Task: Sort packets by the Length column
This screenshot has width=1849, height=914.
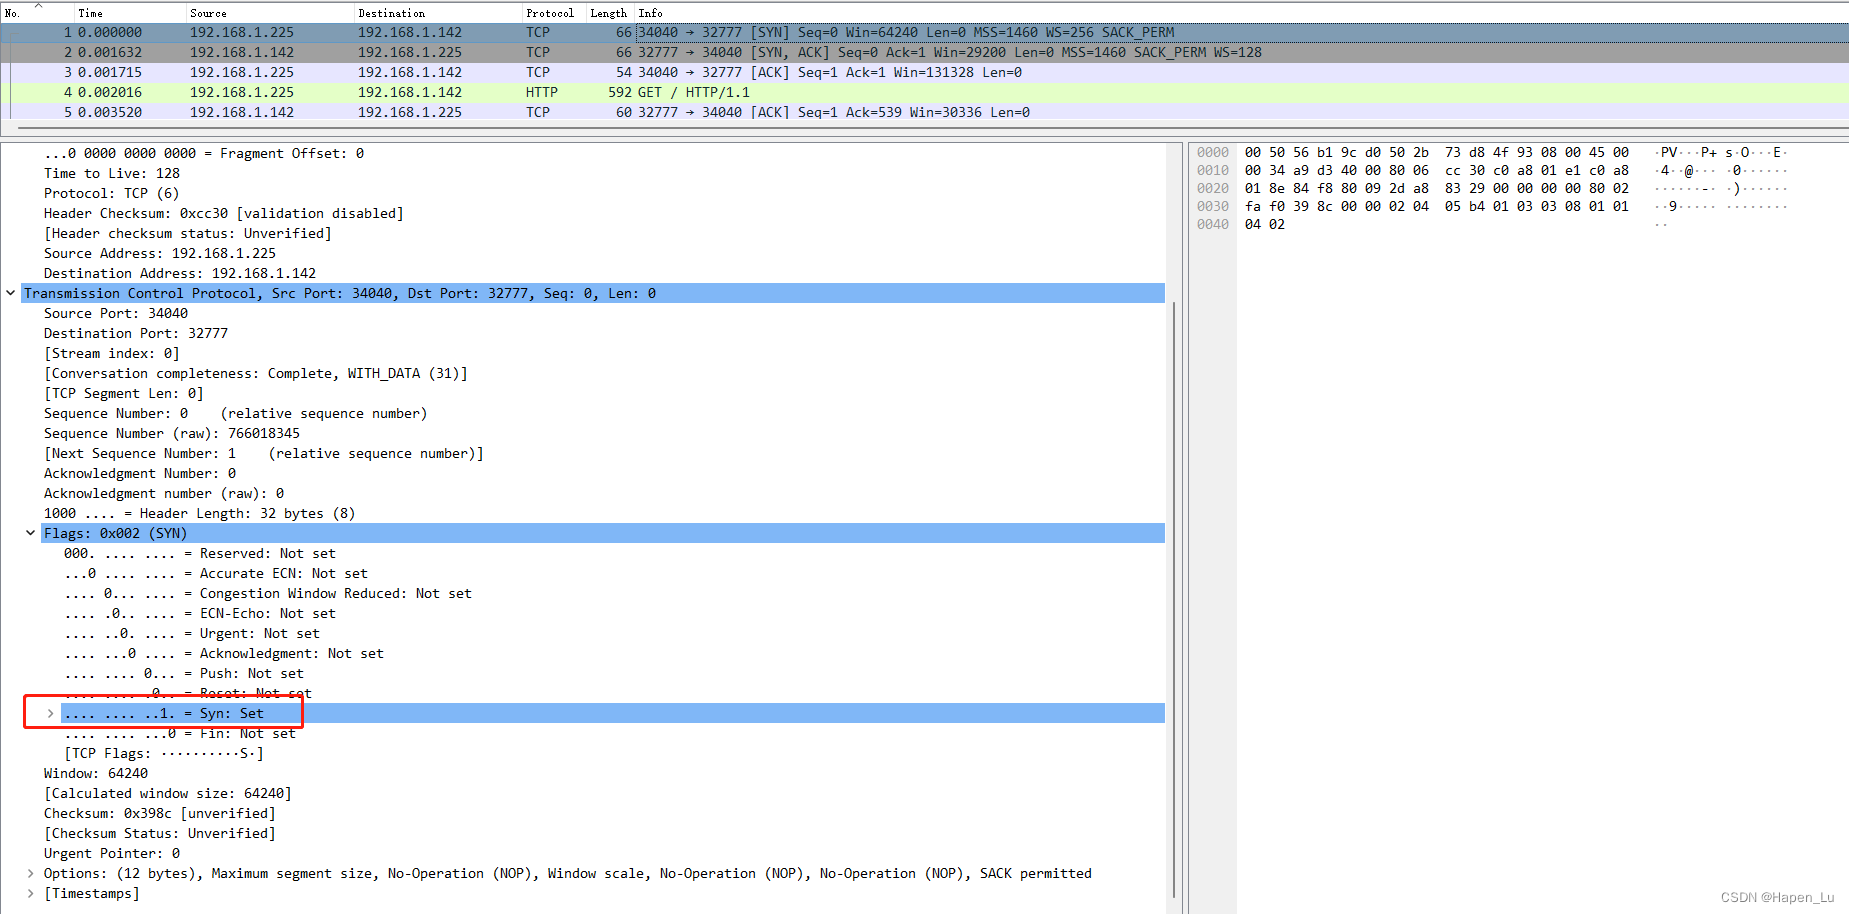Action: coord(608,12)
